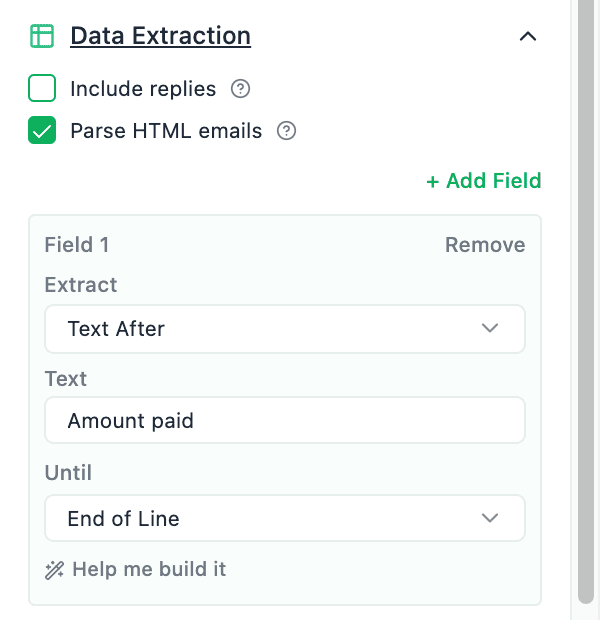Click the Data Extraction heading link
Image resolution: width=600 pixels, height=620 pixels.
click(161, 36)
